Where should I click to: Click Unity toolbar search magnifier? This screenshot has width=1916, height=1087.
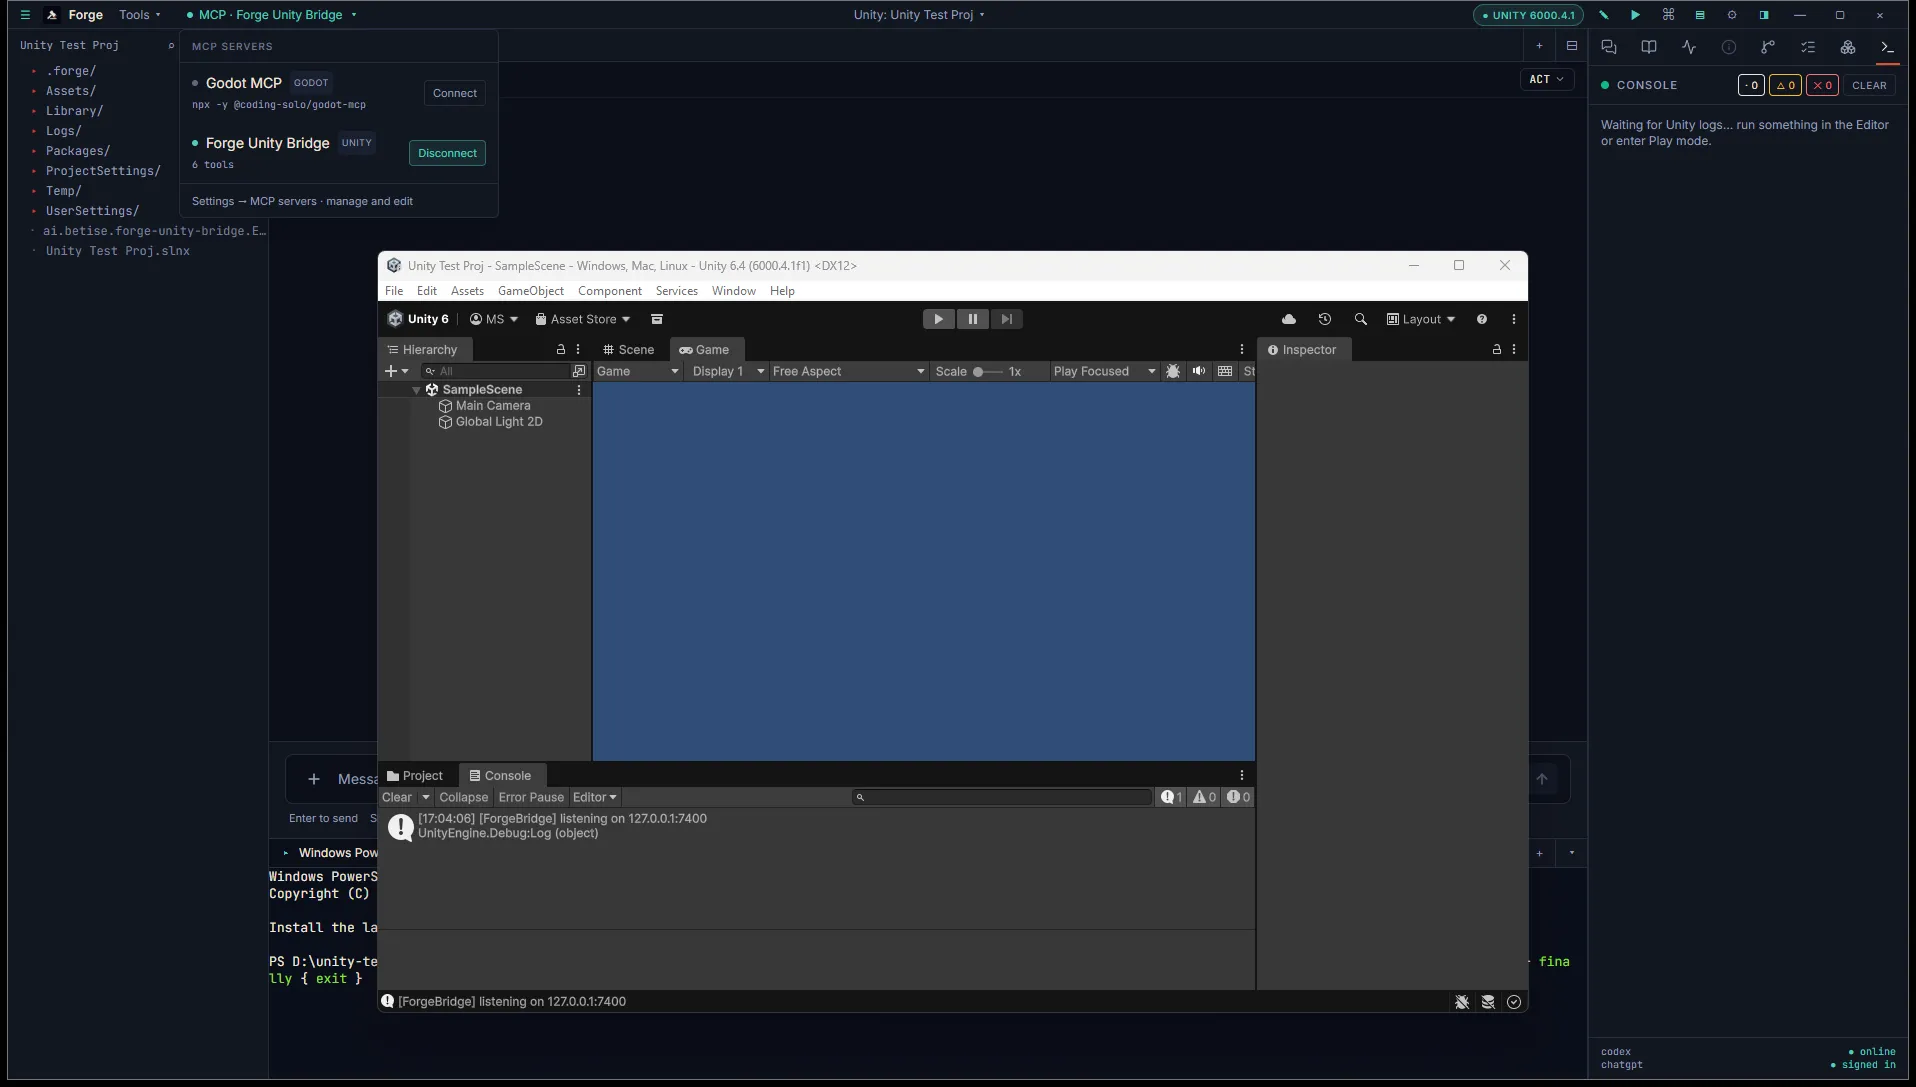pos(1360,319)
